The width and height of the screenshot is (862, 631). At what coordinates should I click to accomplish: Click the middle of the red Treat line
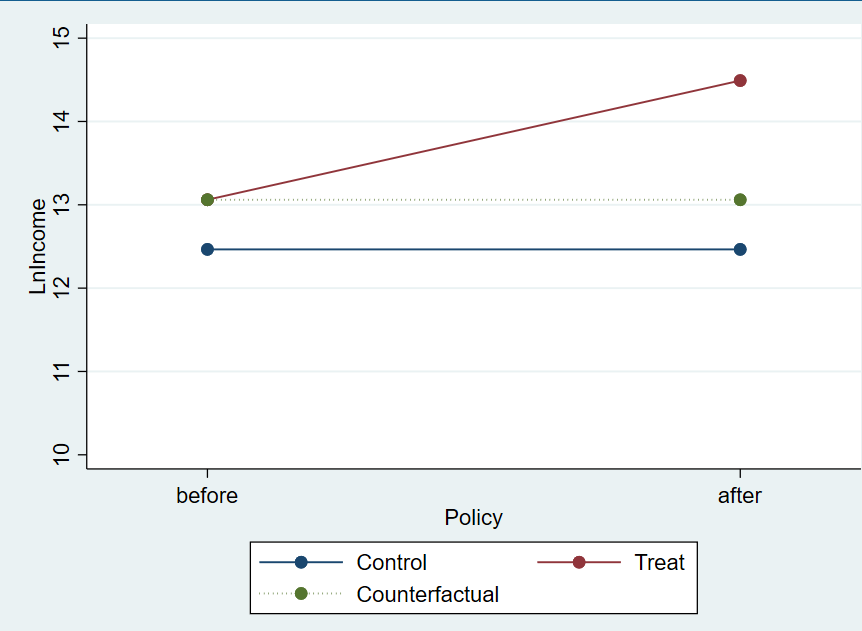(x=473, y=140)
